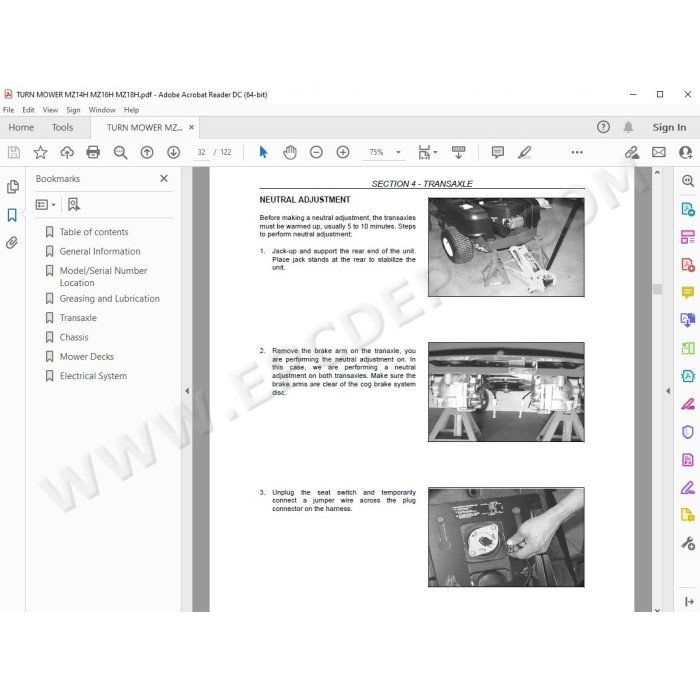Jump to Transaxle bookmark
700x700 pixels.
coord(78,318)
